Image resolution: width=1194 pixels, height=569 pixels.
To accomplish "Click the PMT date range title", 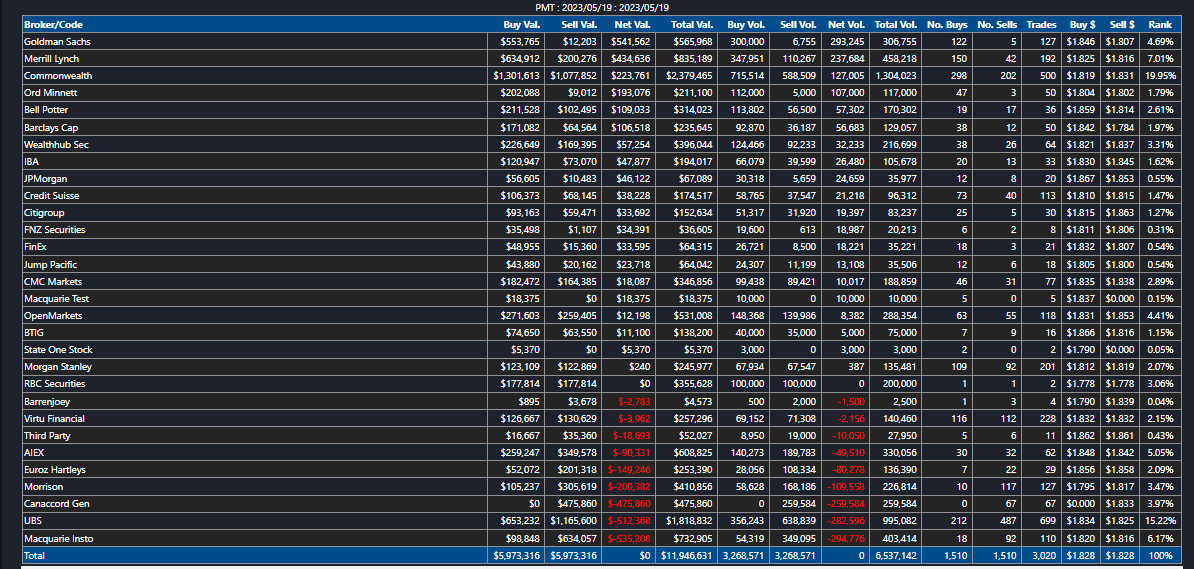I will (x=600, y=8).
